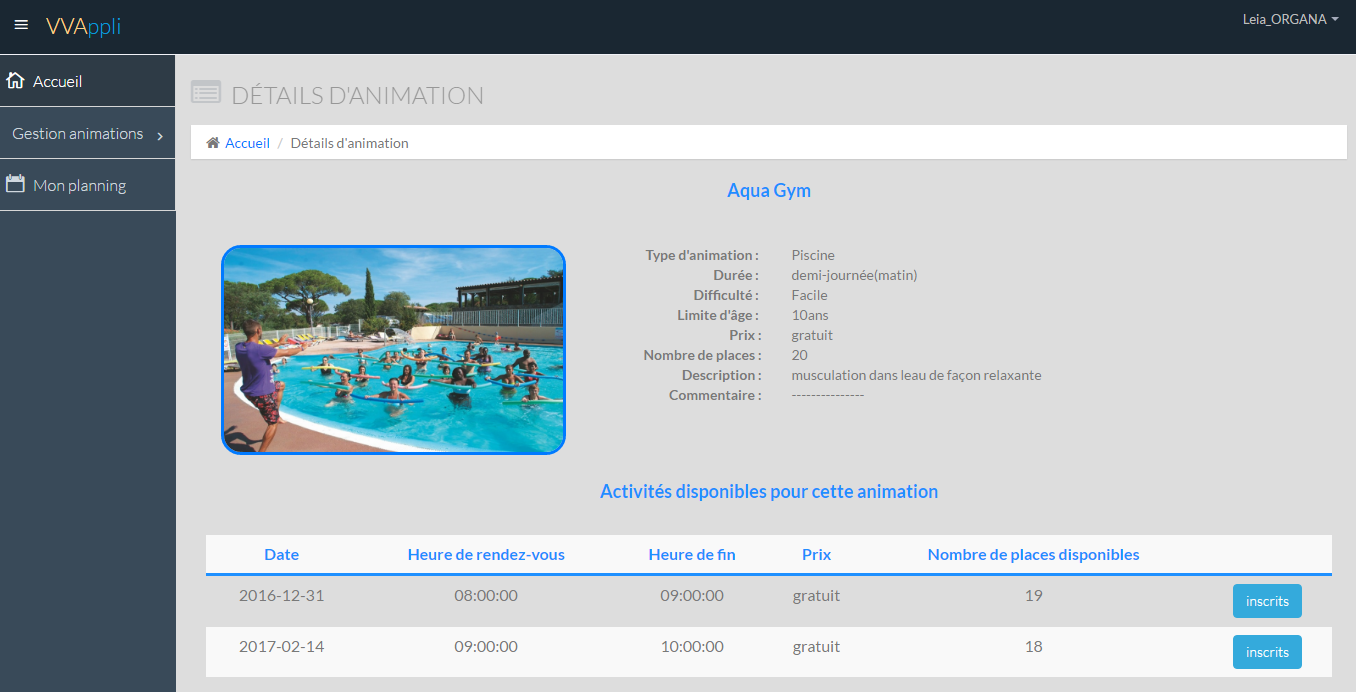
Task: Click the Aqua Gym title heading
Action: pyautogui.click(x=768, y=190)
